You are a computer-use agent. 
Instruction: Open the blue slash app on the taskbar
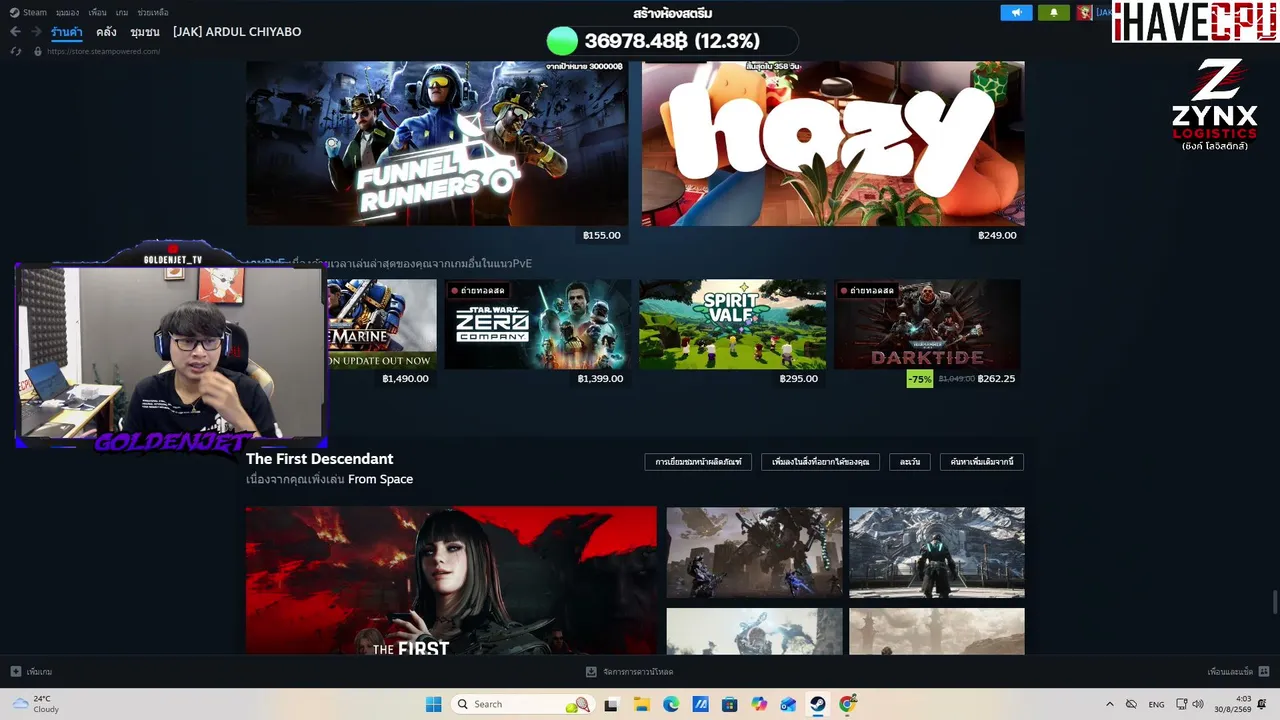tap(700, 704)
